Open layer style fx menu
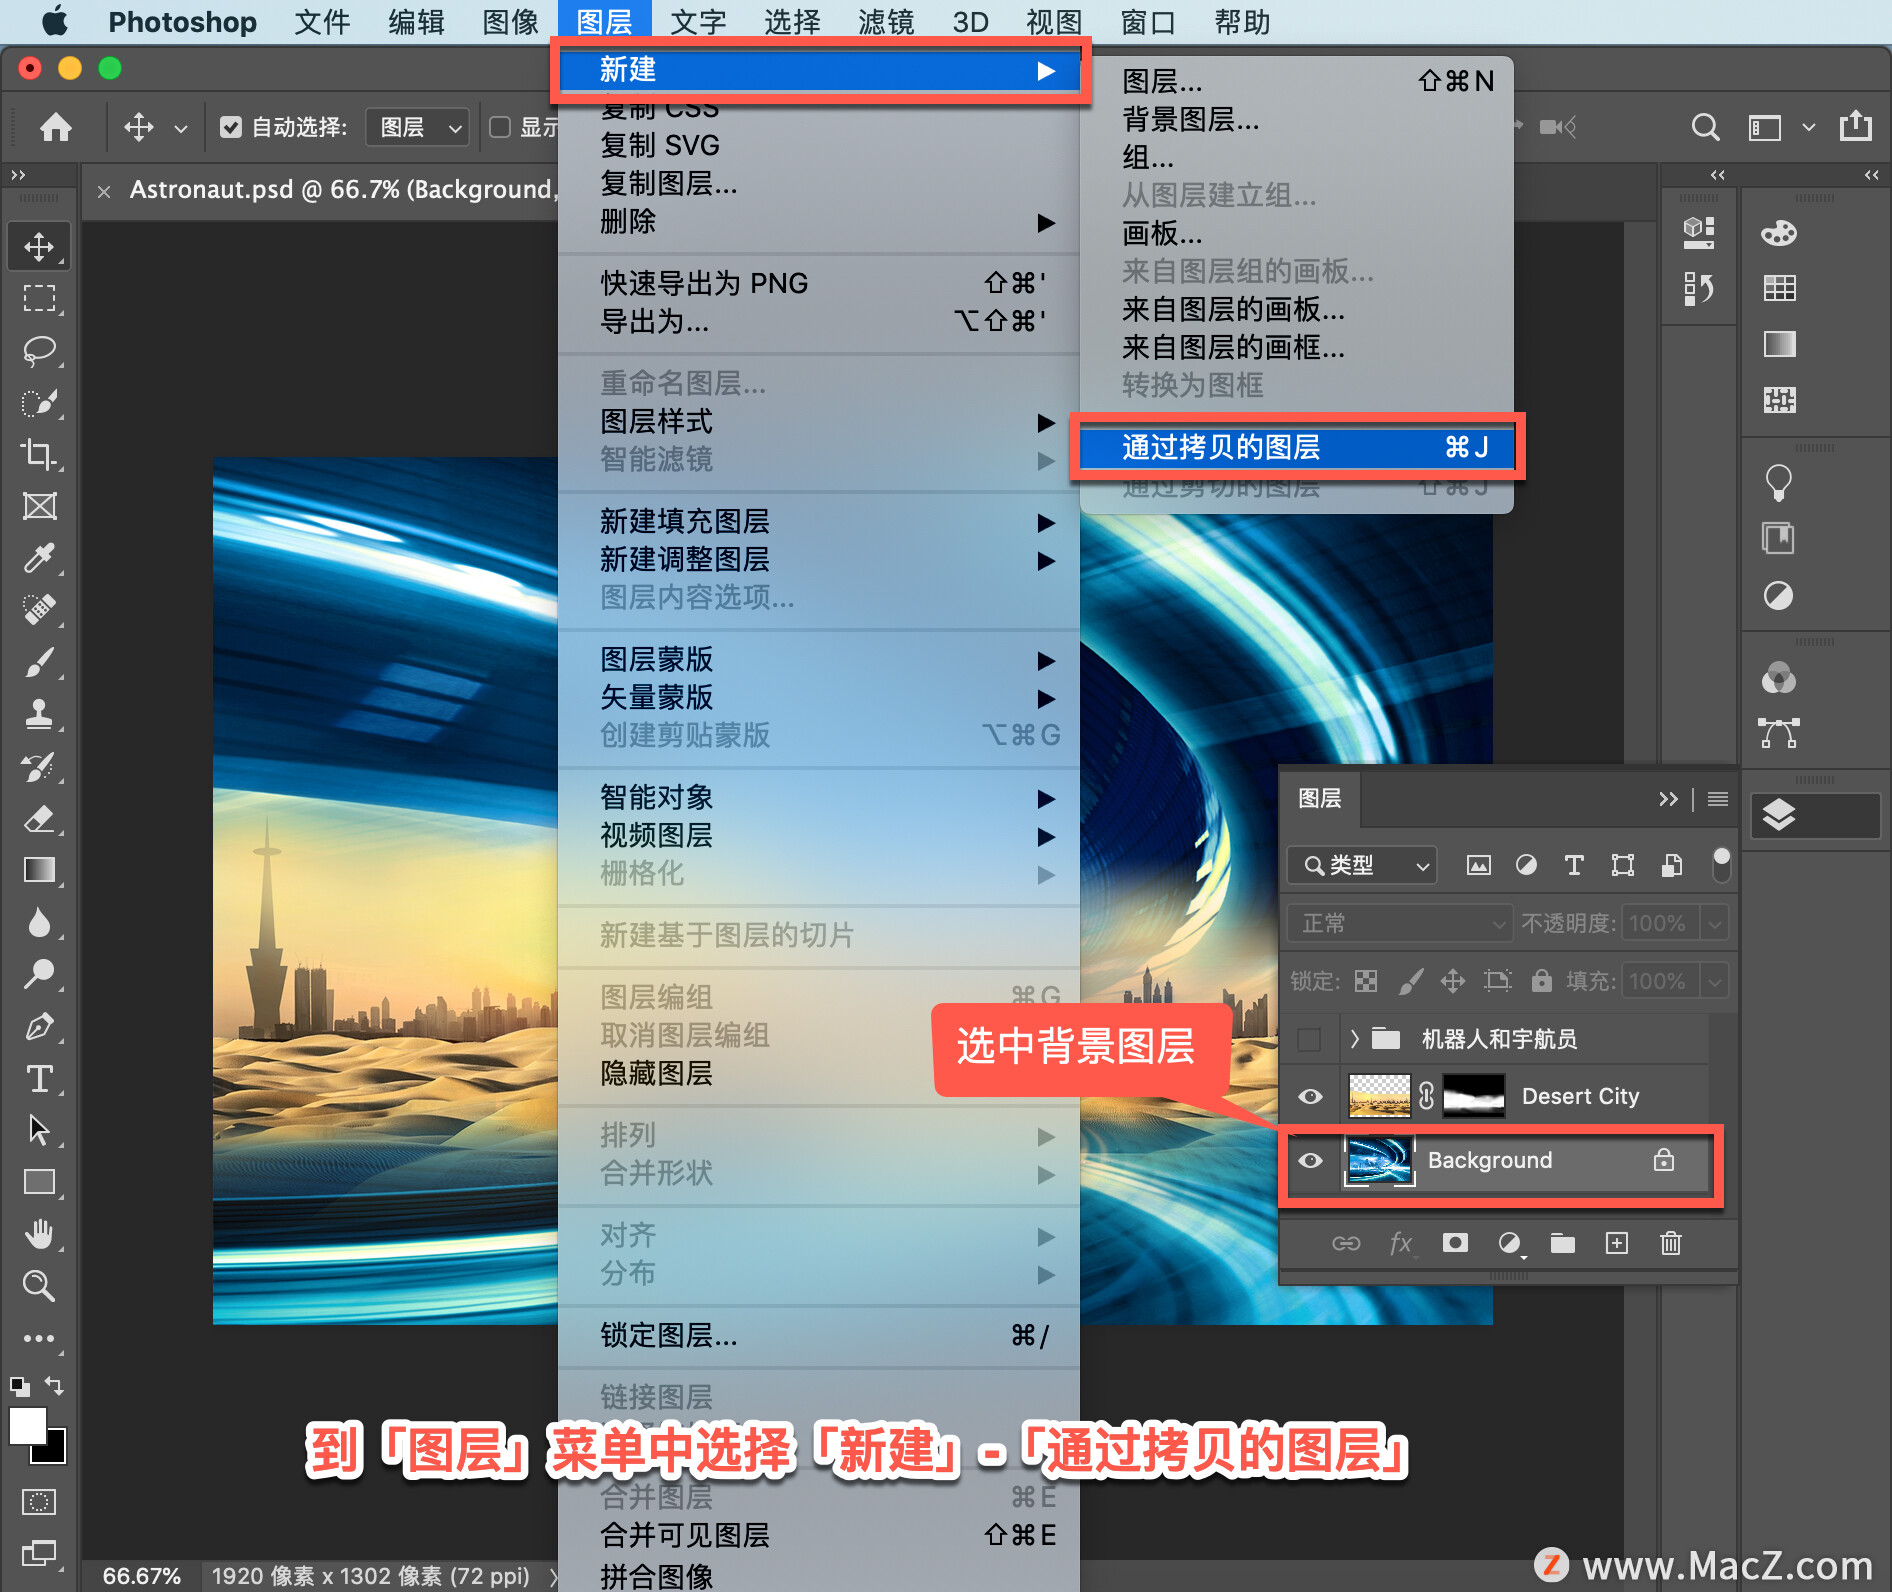1892x1592 pixels. pos(1401,1243)
